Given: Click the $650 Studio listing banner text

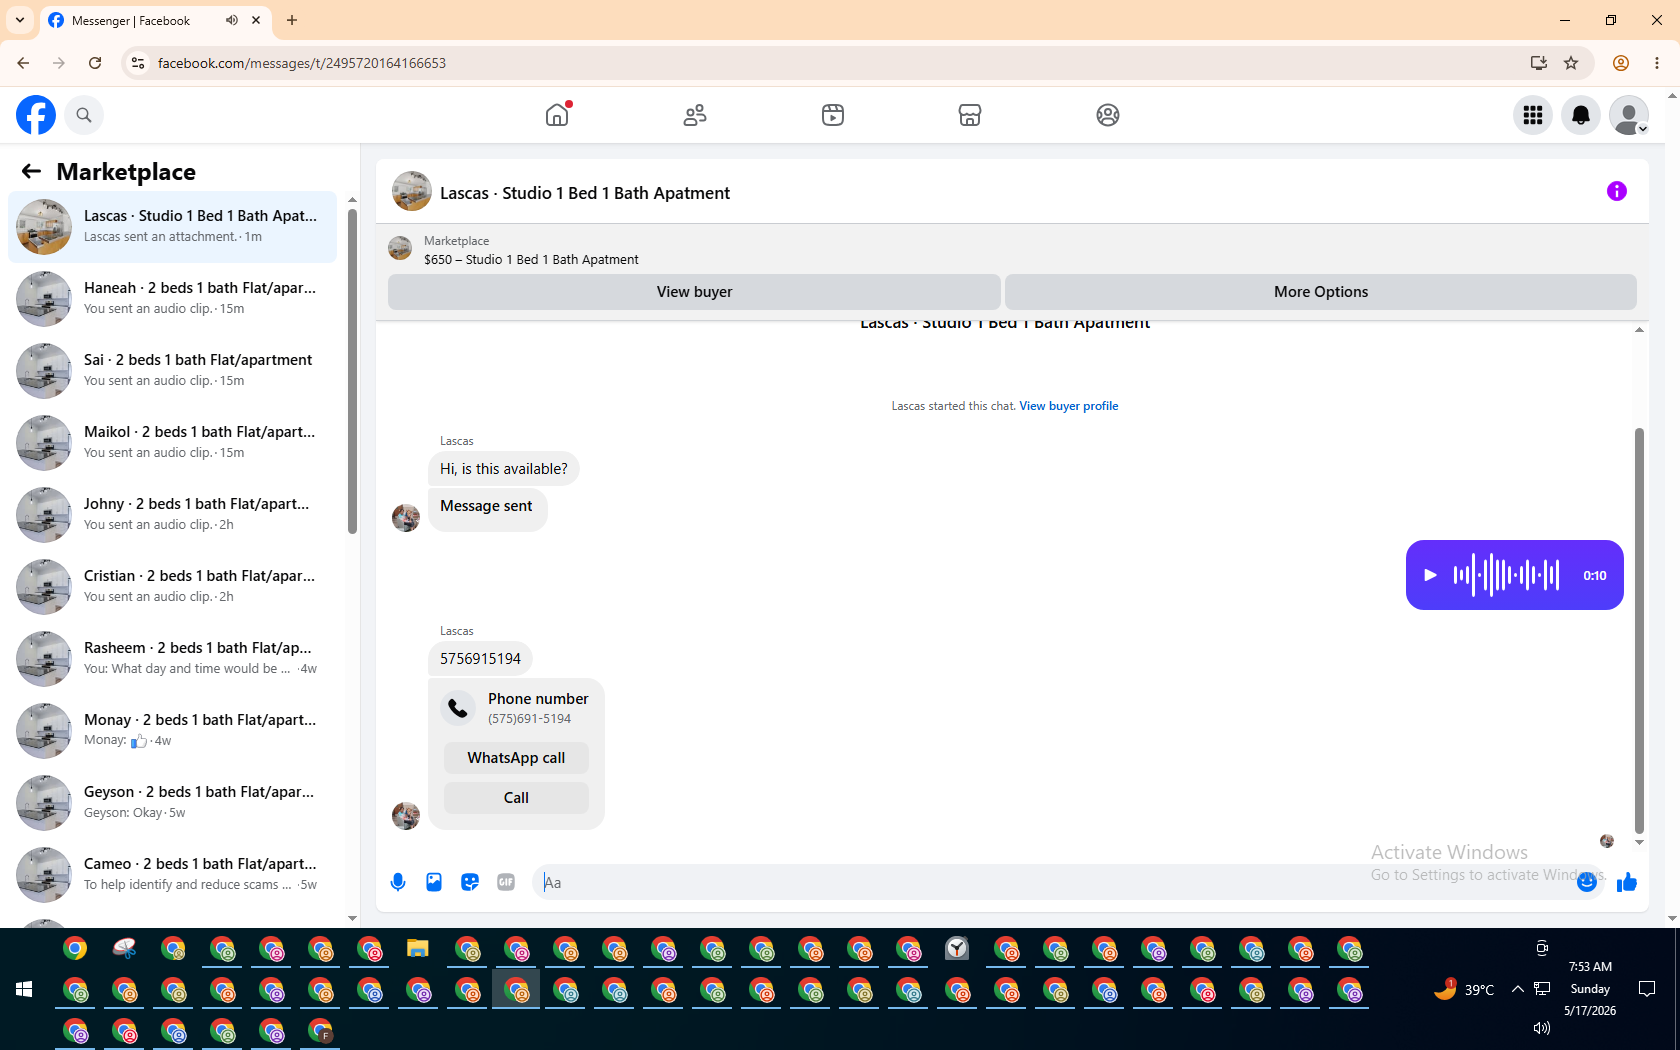Looking at the screenshot, I should click(x=531, y=260).
